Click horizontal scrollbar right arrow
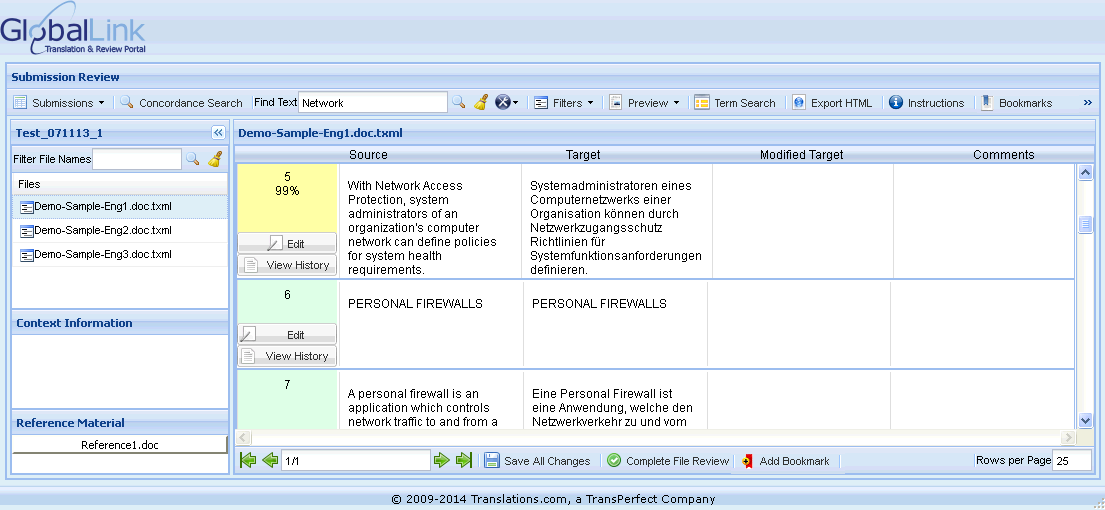Screen dimensions: 1105x510 point(1068,437)
